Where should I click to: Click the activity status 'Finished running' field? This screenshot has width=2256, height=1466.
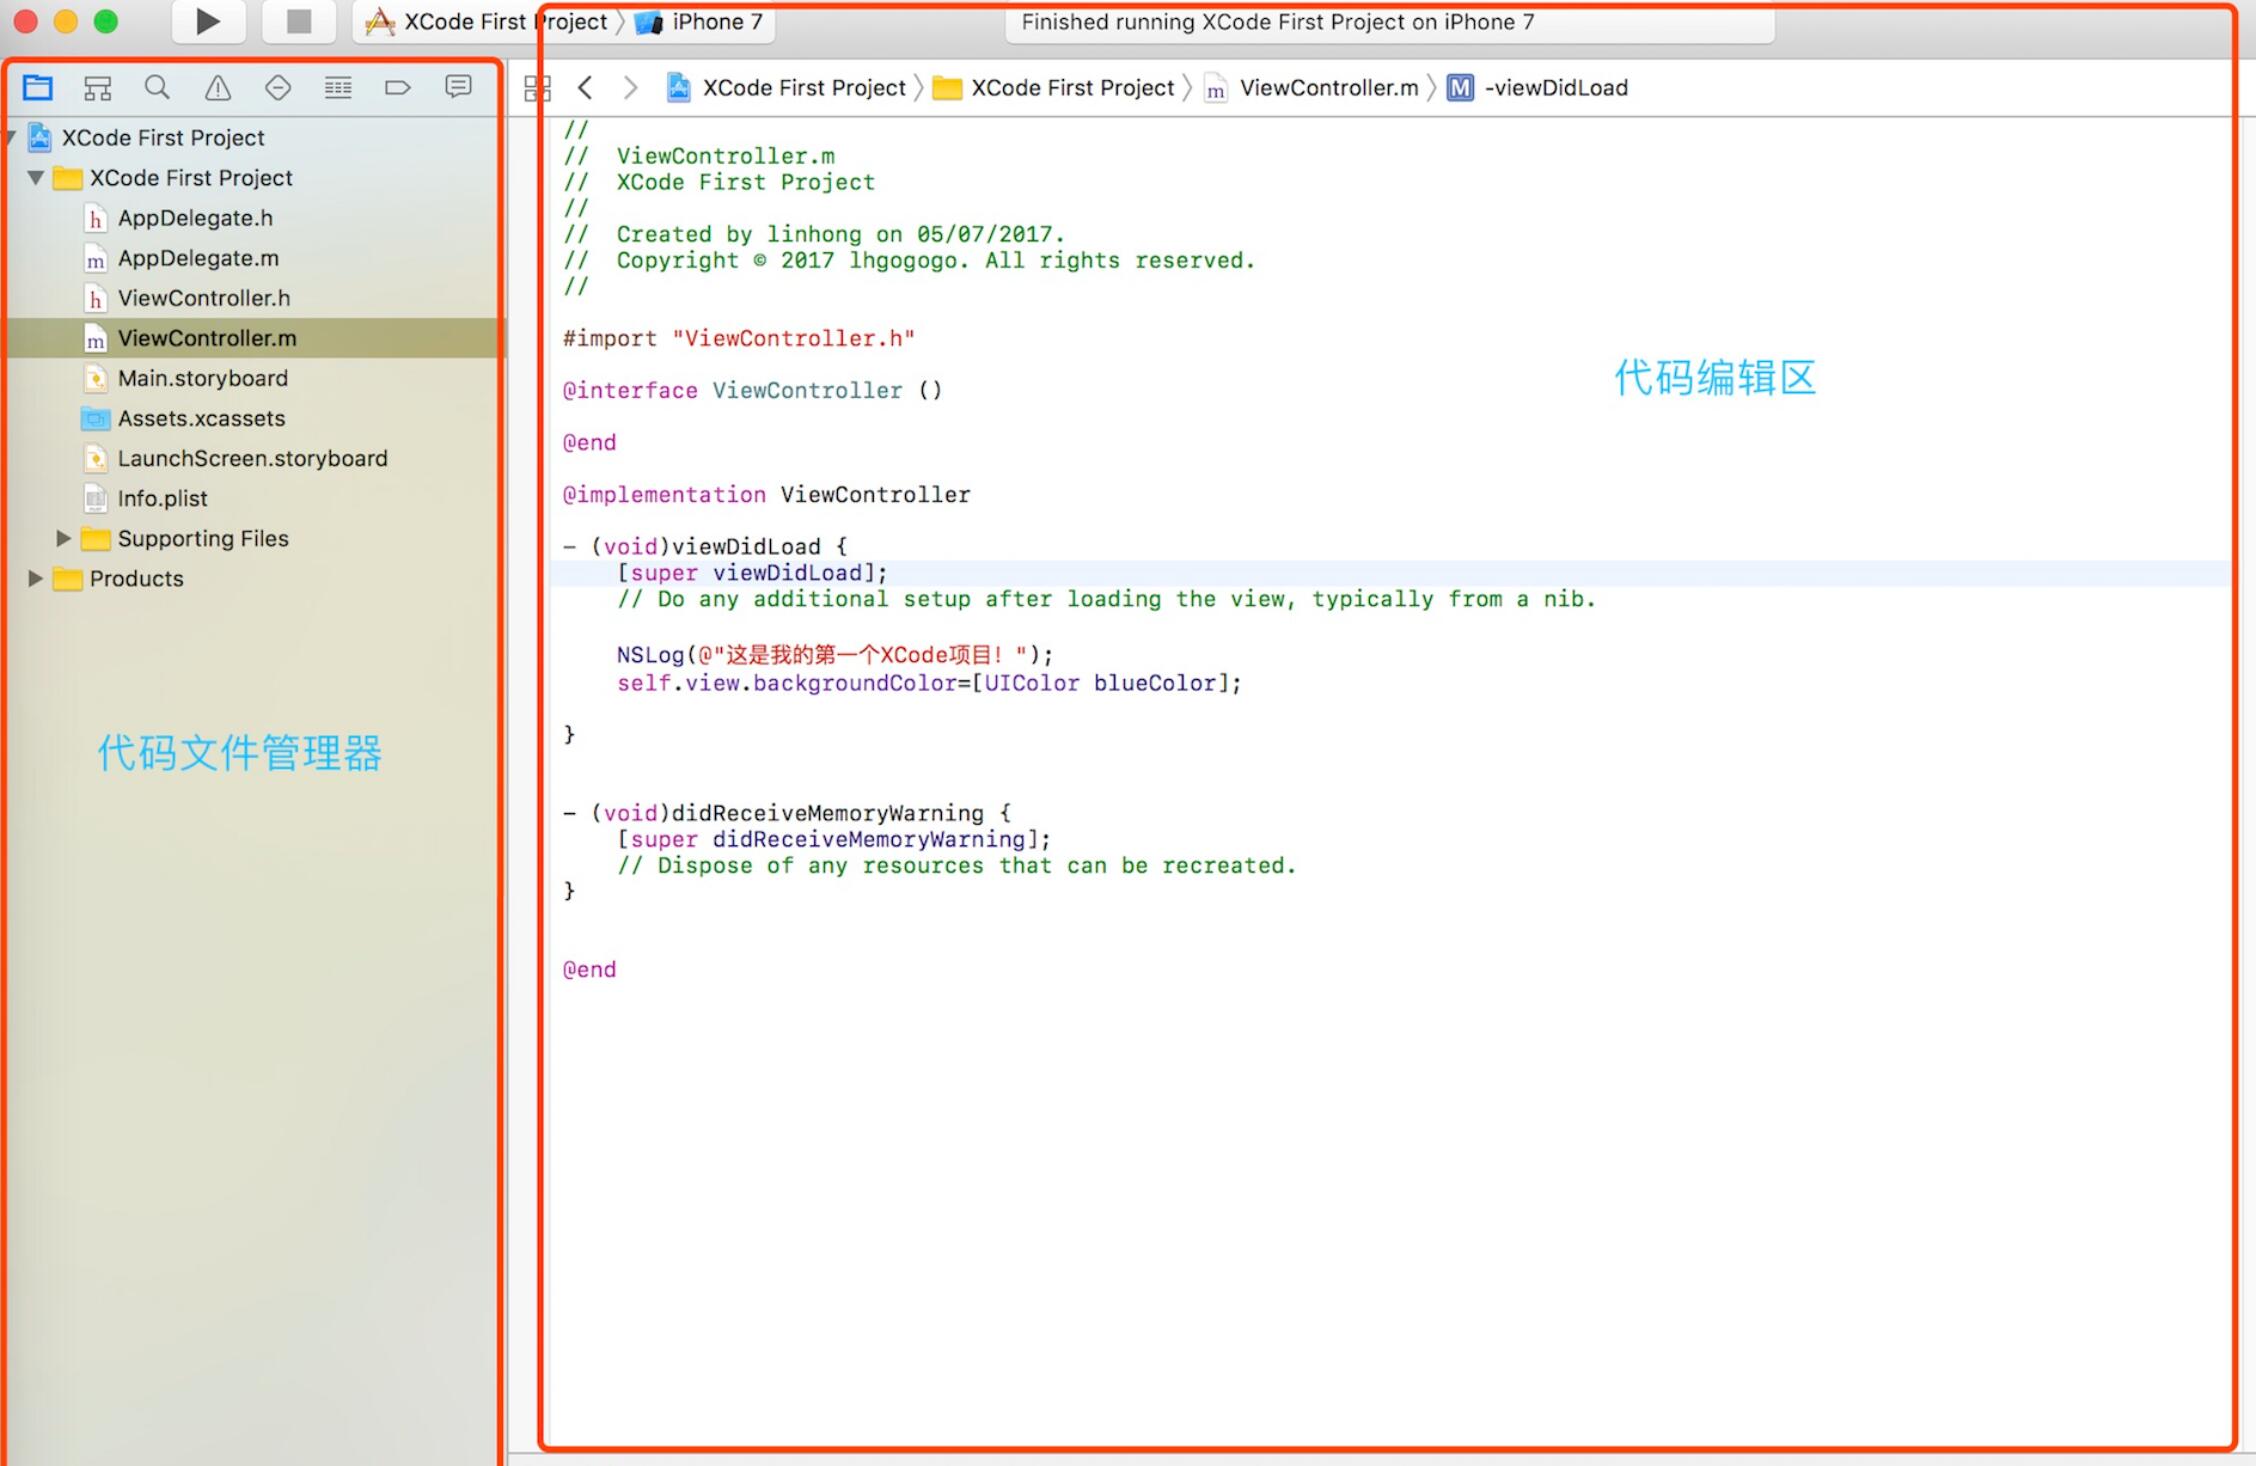[x=1390, y=22]
